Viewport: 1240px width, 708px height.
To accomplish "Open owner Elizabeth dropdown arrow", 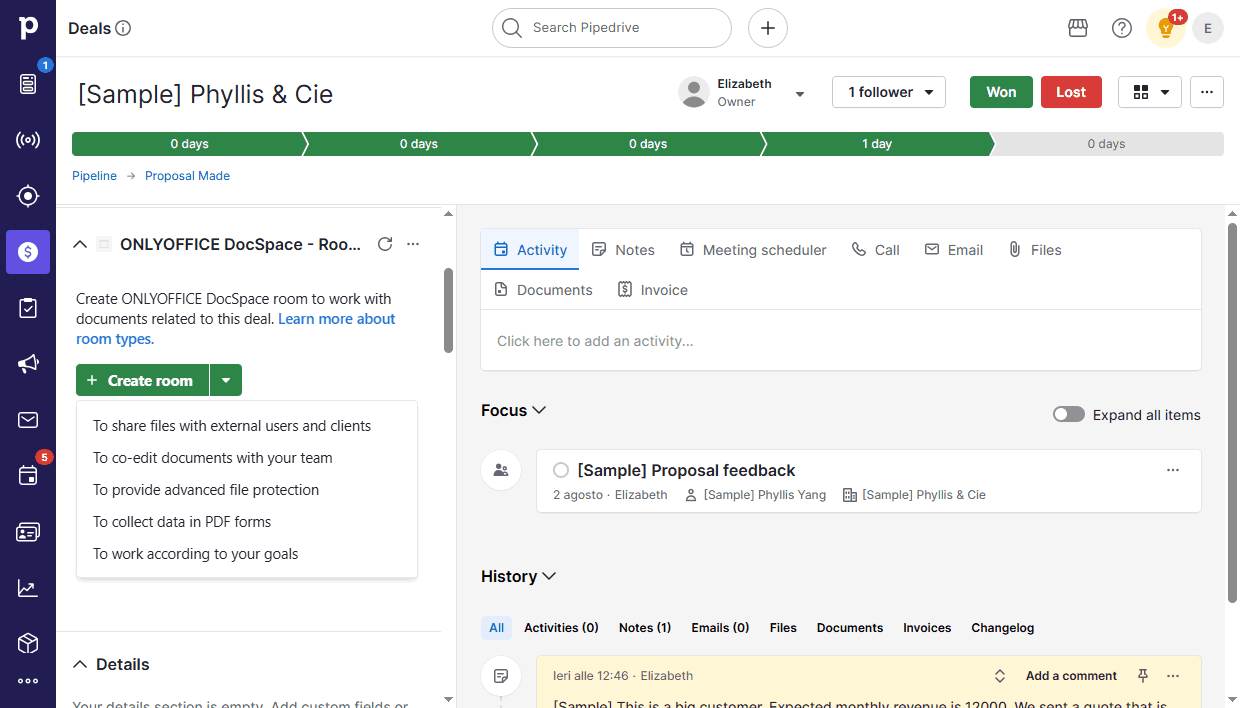I will tap(800, 94).
